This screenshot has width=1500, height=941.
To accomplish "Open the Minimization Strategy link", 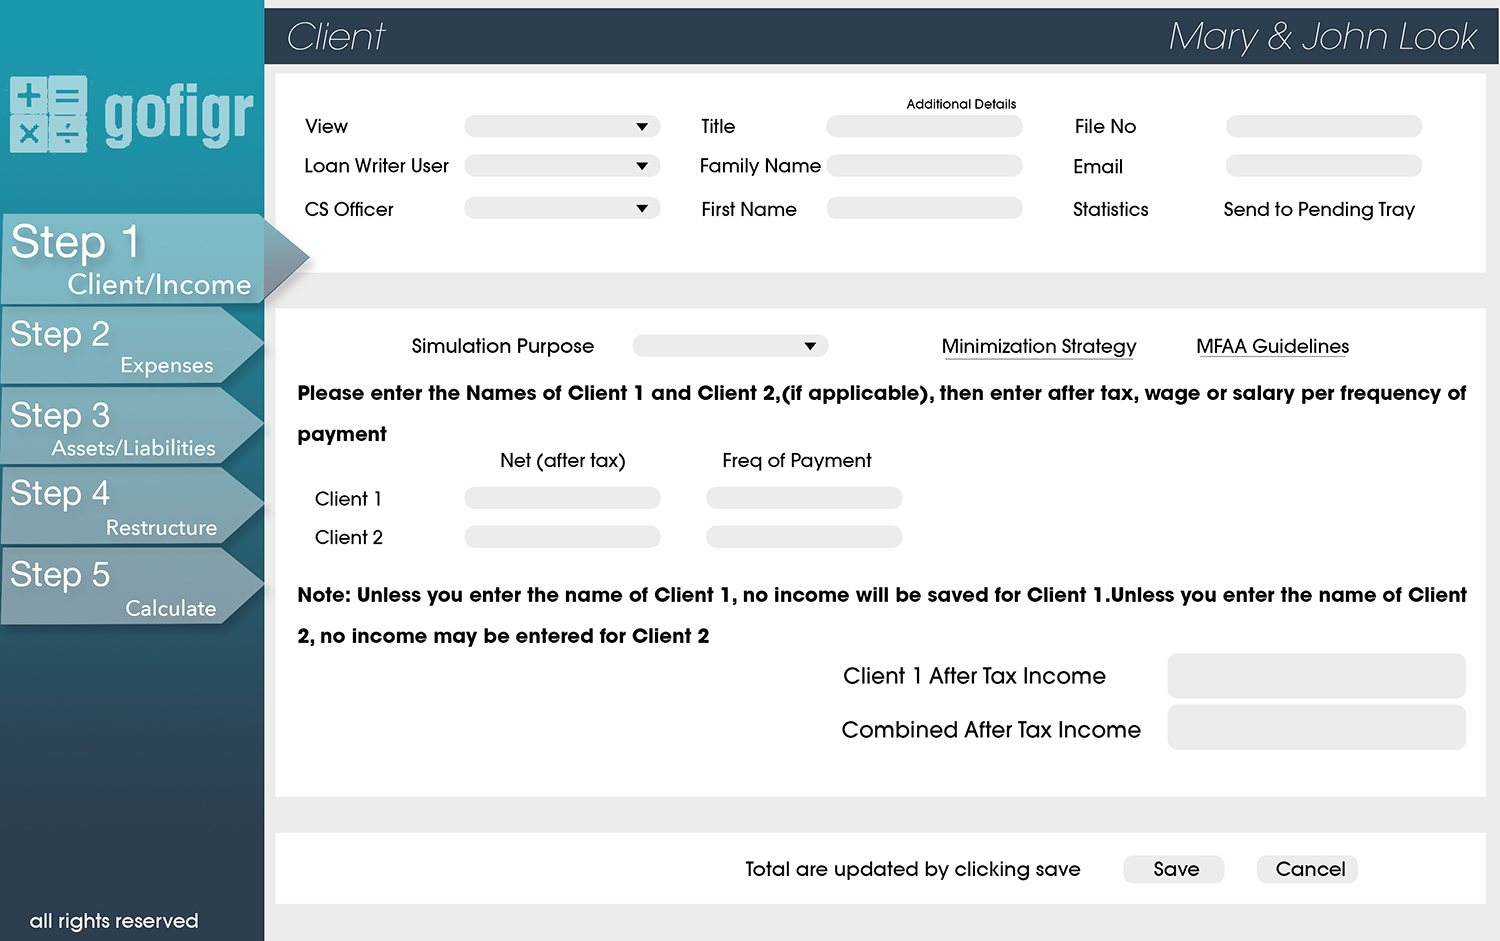I will pos(1039,346).
